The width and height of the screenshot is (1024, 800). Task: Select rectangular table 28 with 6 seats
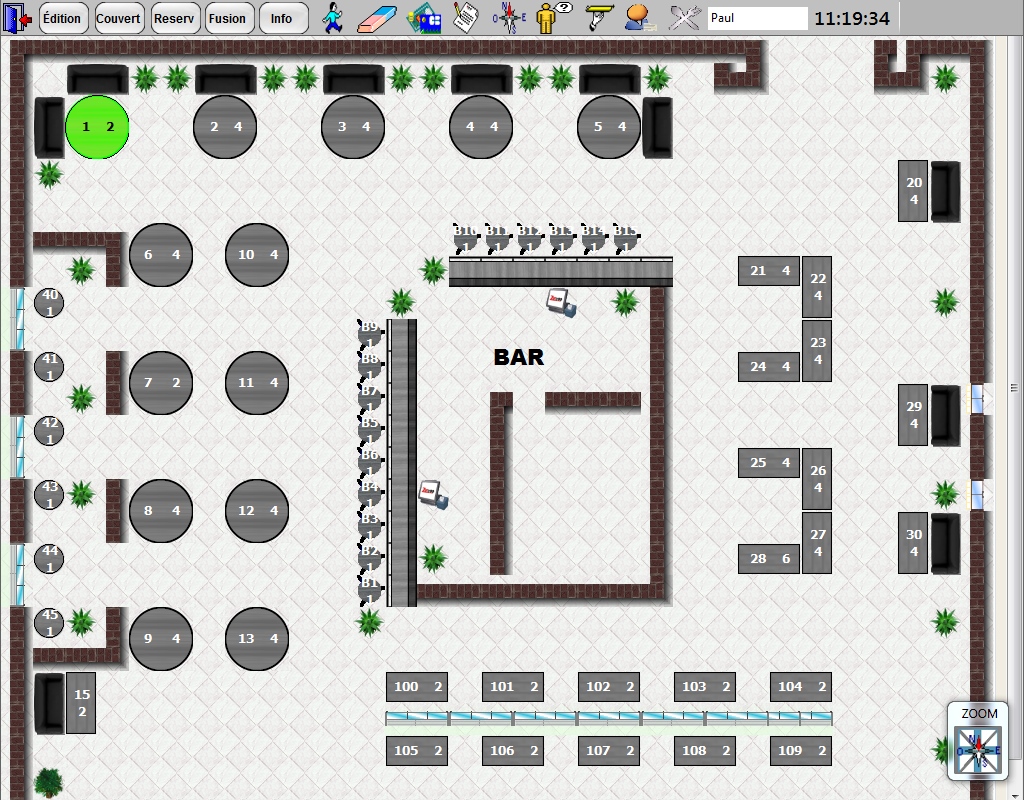[x=770, y=559]
